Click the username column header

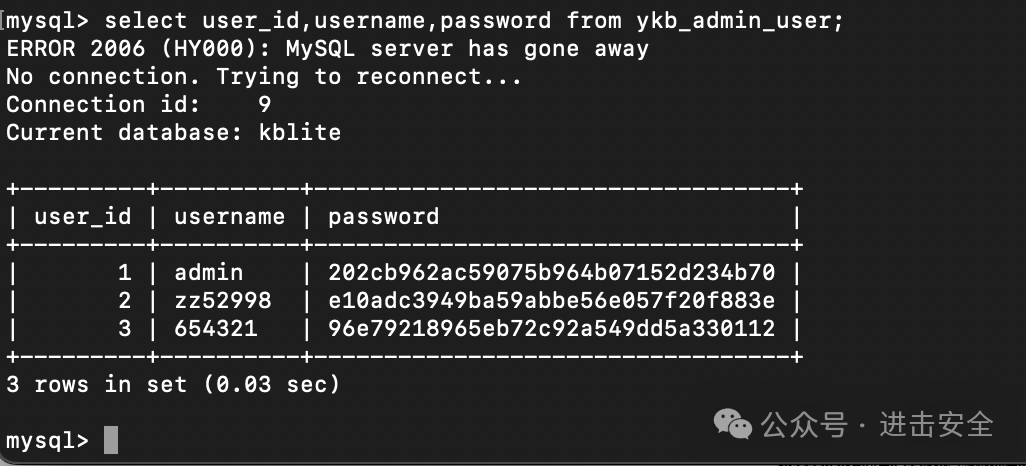point(230,217)
